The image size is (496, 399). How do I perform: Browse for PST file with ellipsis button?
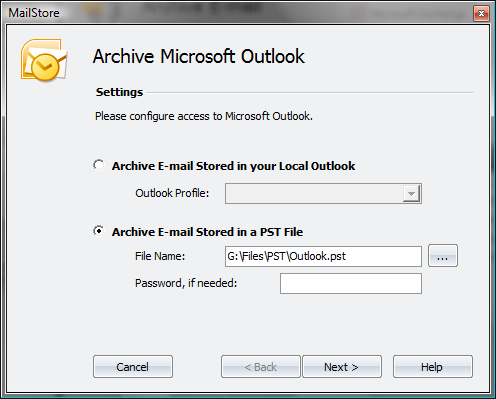[x=443, y=256]
